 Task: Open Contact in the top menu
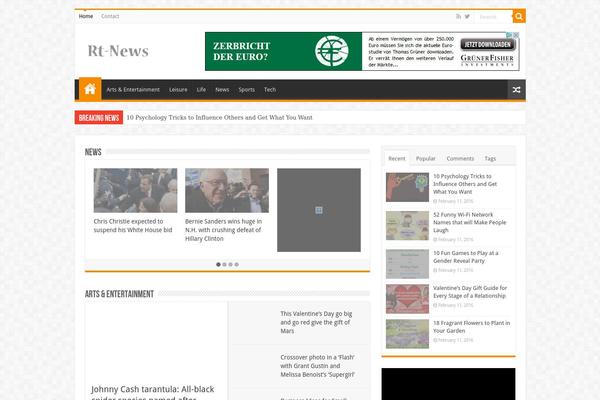click(110, 16)
